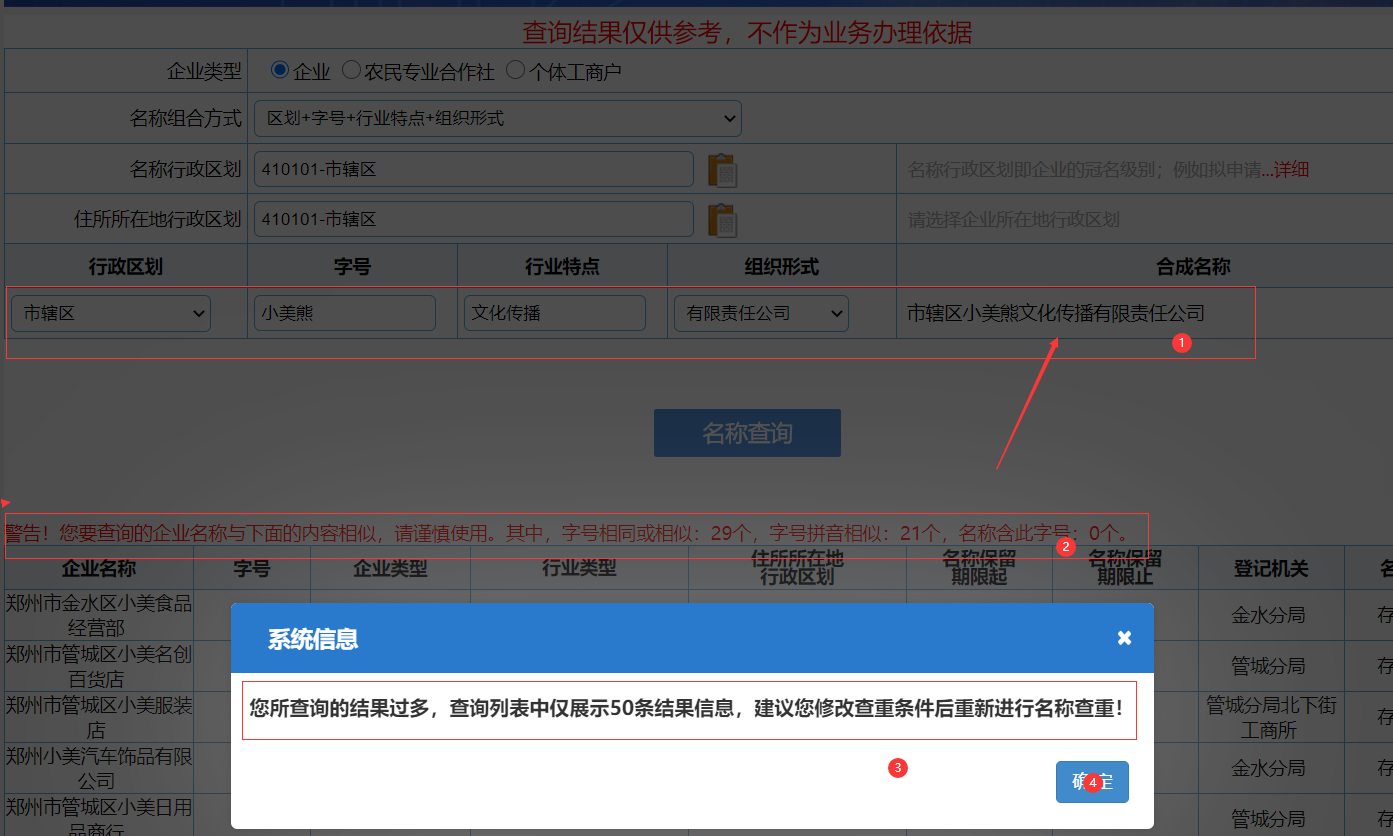Click the 名称查询 button
Screen dimensions: 1393x836
click(746, 433)
